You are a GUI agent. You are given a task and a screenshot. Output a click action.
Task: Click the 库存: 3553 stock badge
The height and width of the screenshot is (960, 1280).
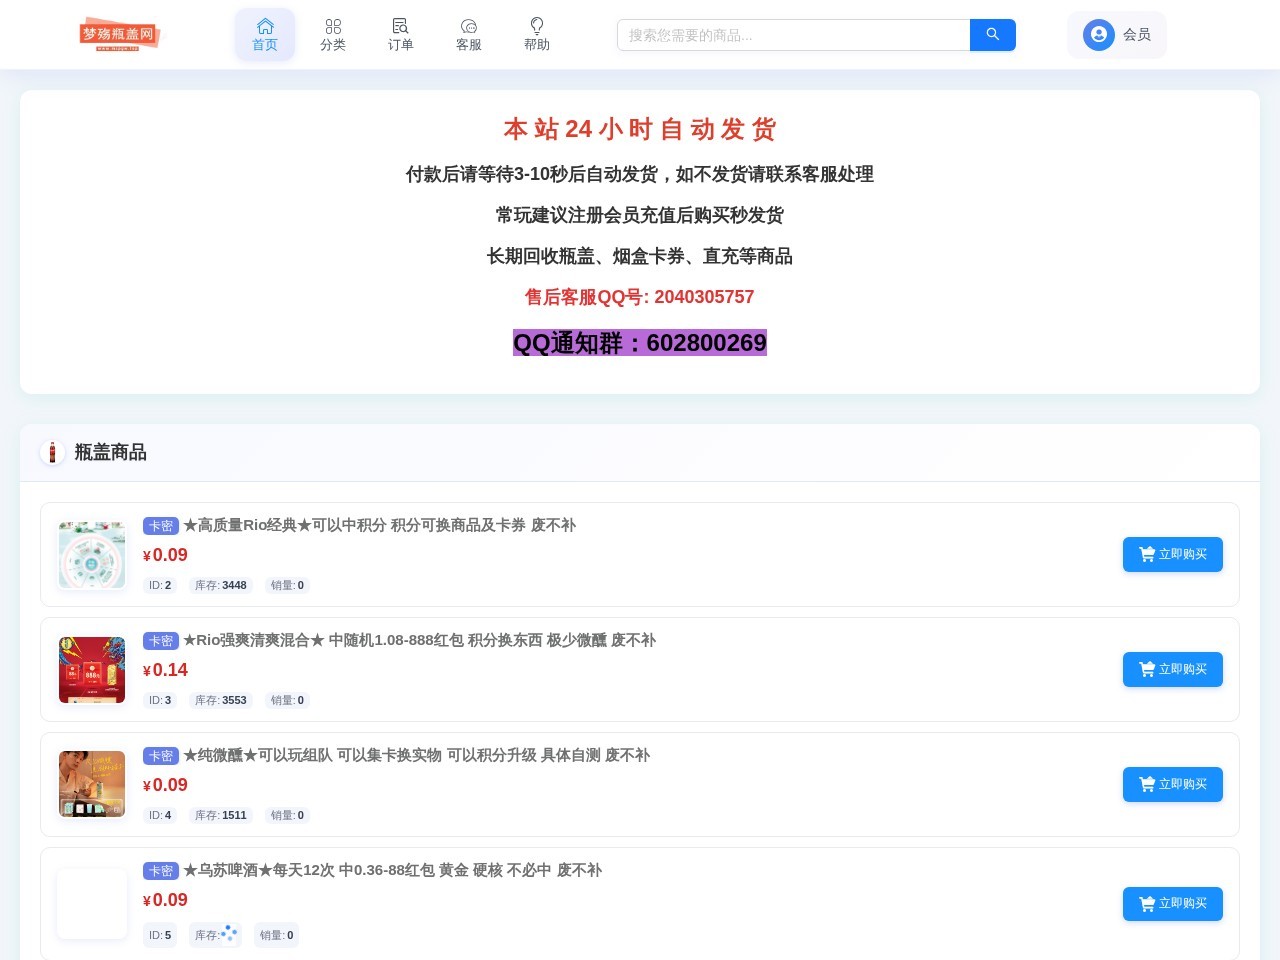click(221, 700)
